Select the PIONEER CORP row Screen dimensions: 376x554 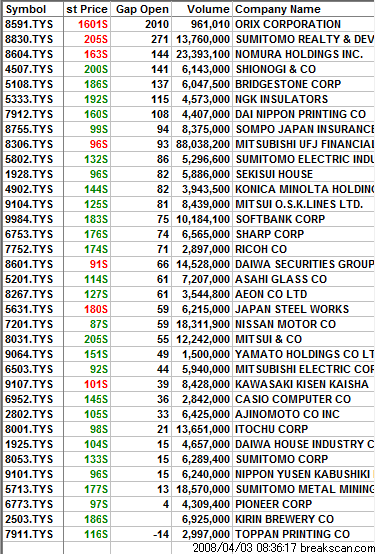pos(189,504)
